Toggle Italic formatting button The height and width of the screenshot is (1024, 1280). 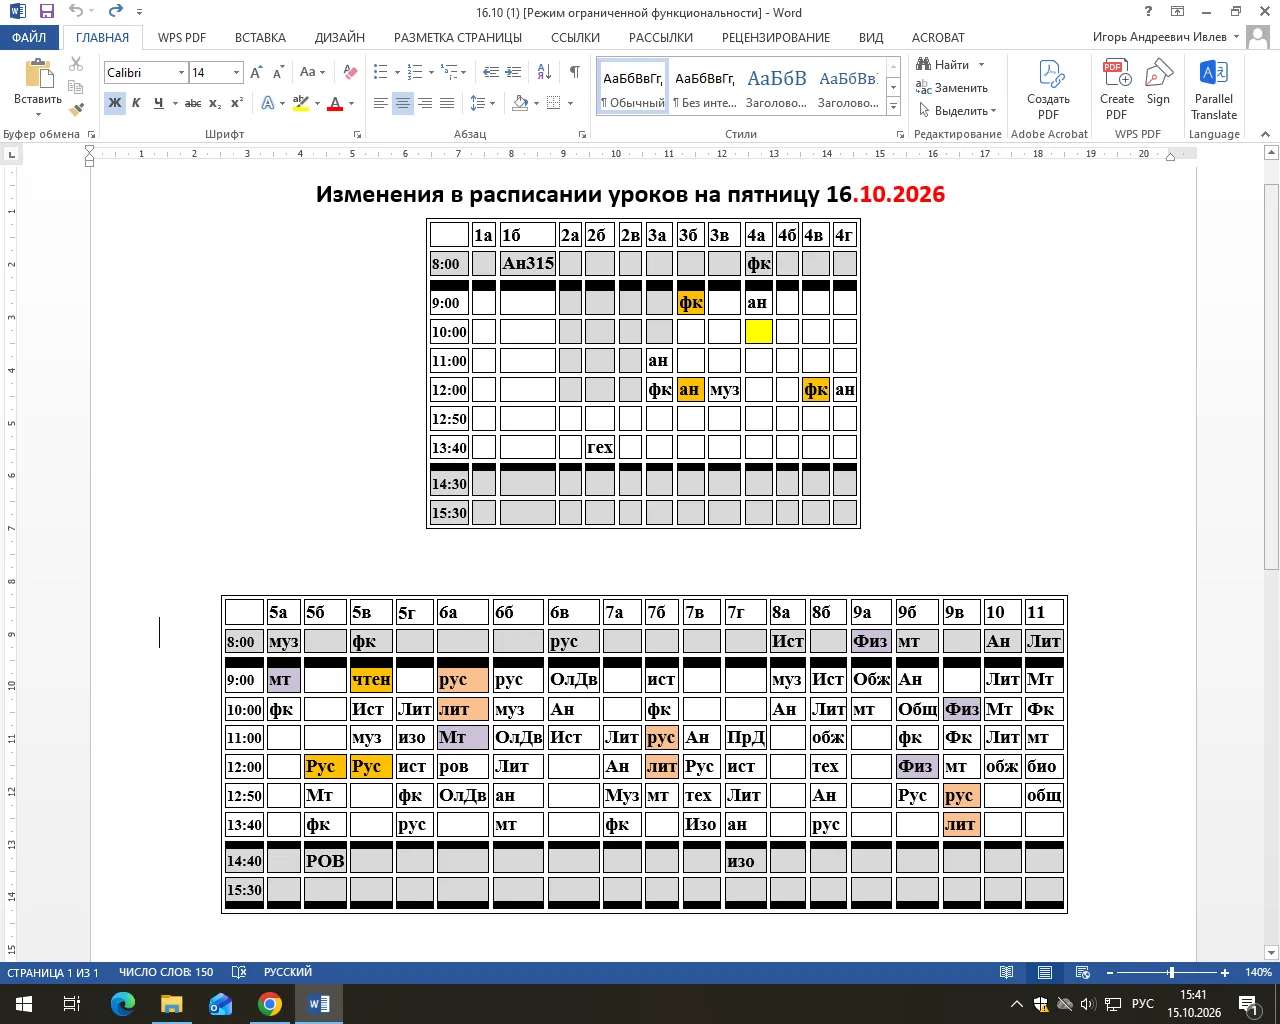click(x=136, y=103)
